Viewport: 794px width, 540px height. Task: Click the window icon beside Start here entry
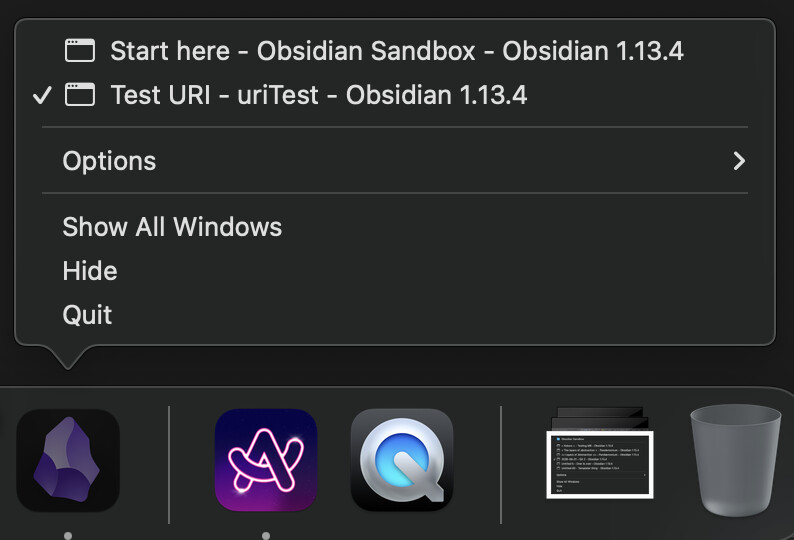pyautogui.click(x=80, y=51)
